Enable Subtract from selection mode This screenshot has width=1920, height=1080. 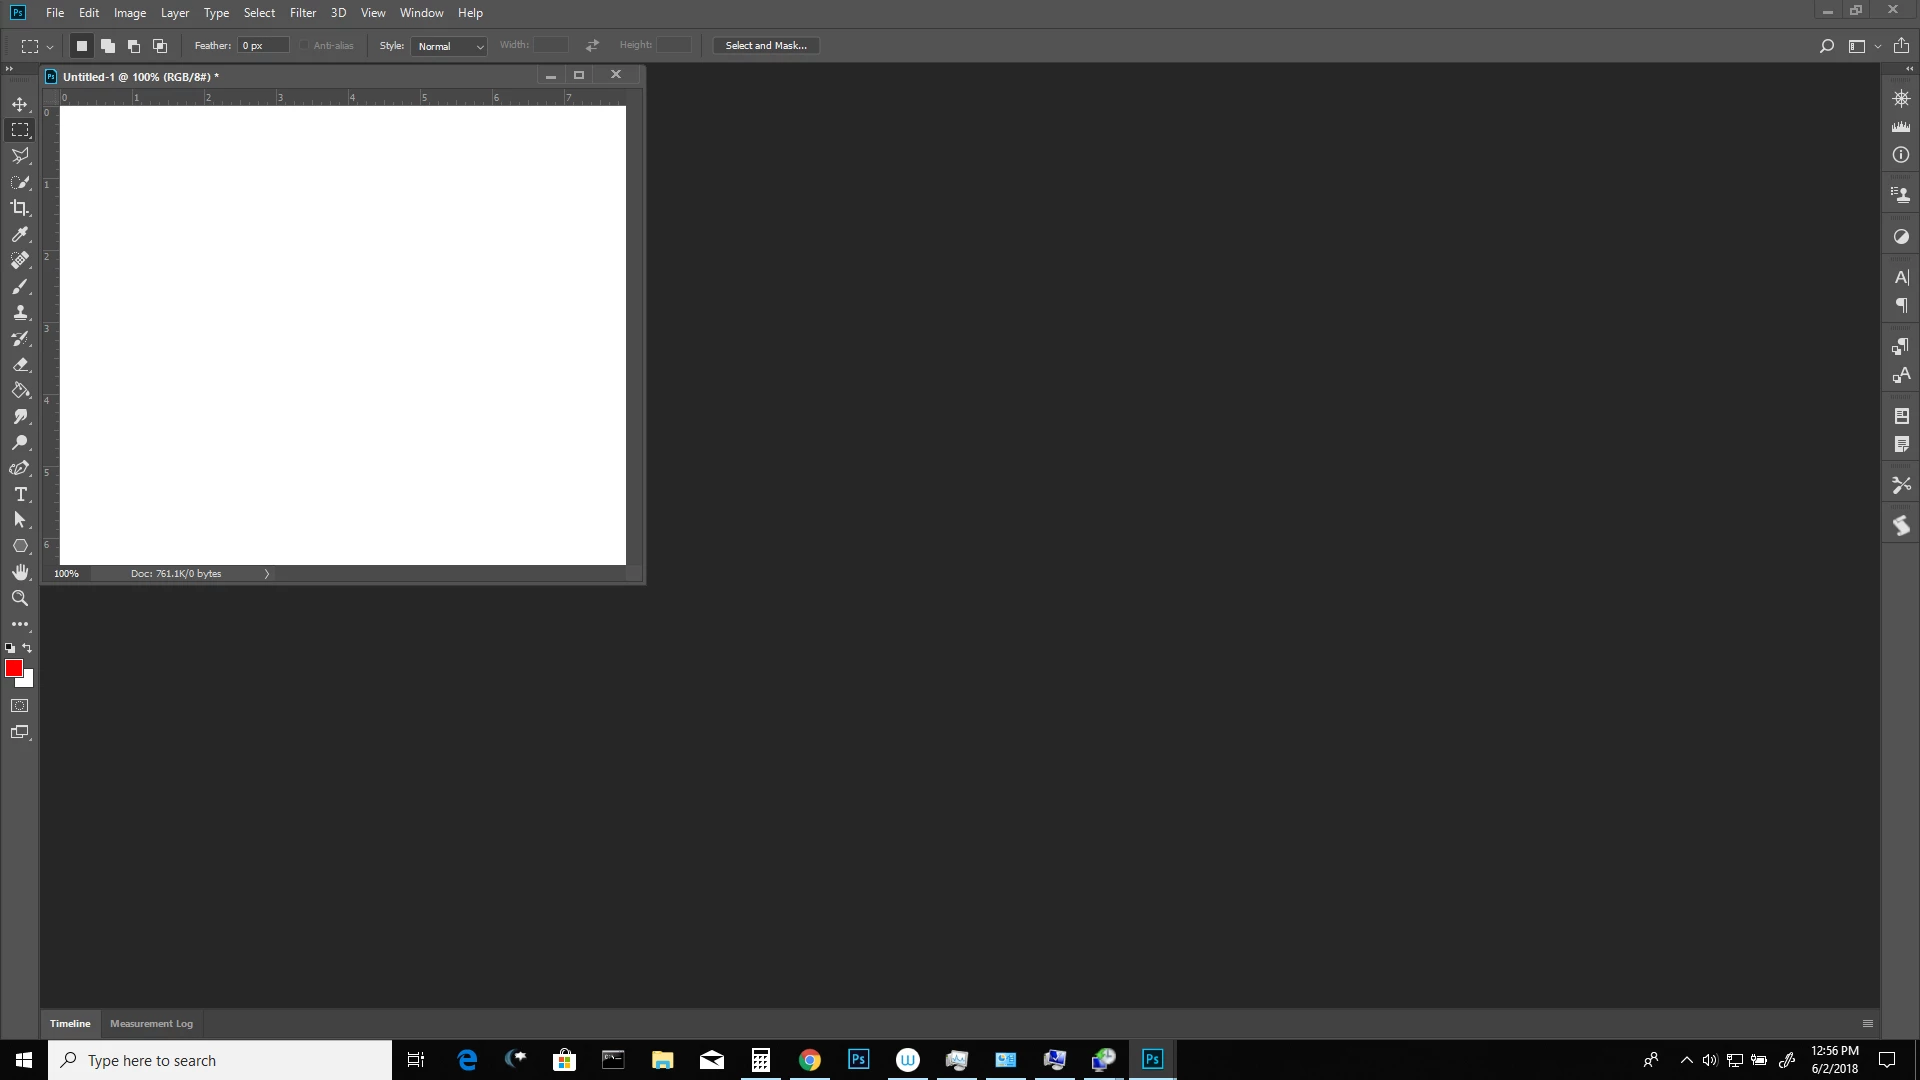click(134, 46)
